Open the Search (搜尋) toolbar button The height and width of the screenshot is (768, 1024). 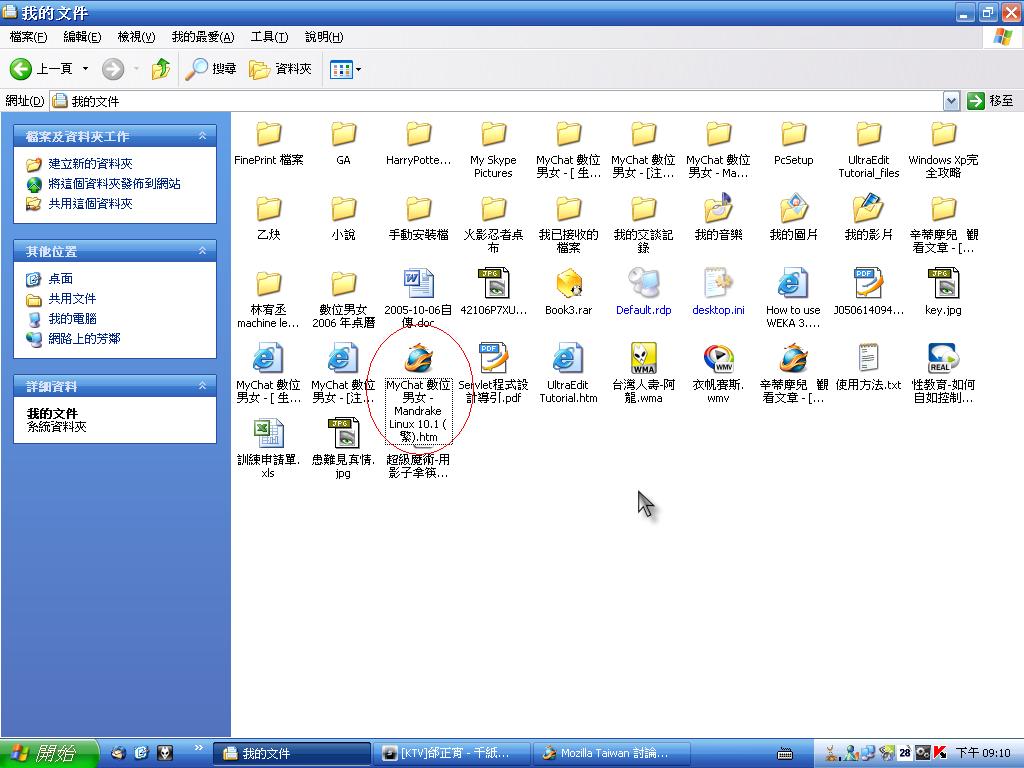point(211,69)
